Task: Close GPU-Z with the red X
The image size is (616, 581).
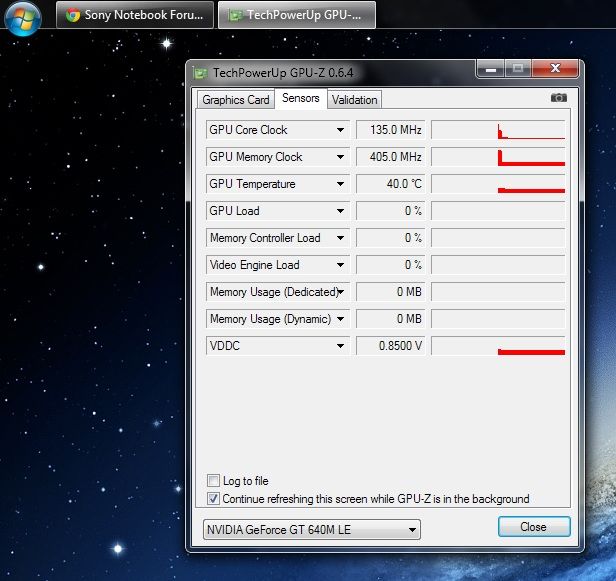Action: [555, 69]
